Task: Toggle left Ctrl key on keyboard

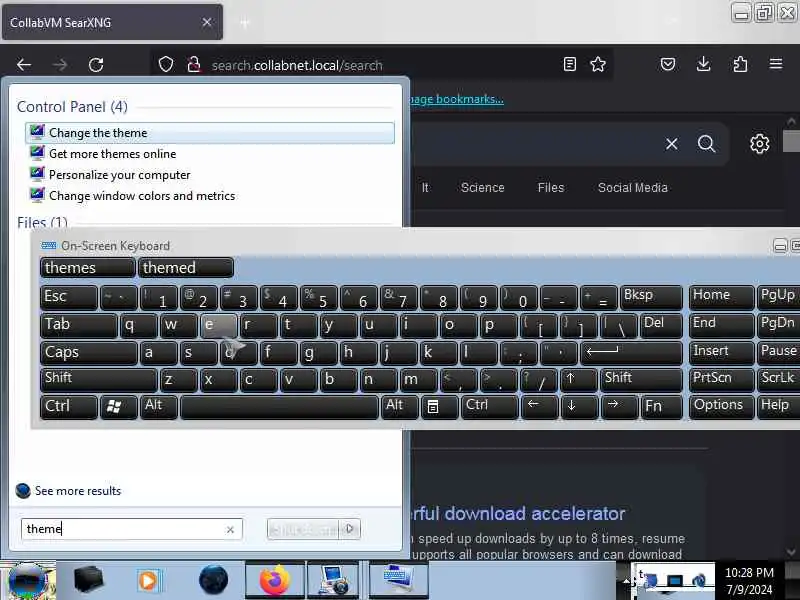Action: tap(68, 407)
